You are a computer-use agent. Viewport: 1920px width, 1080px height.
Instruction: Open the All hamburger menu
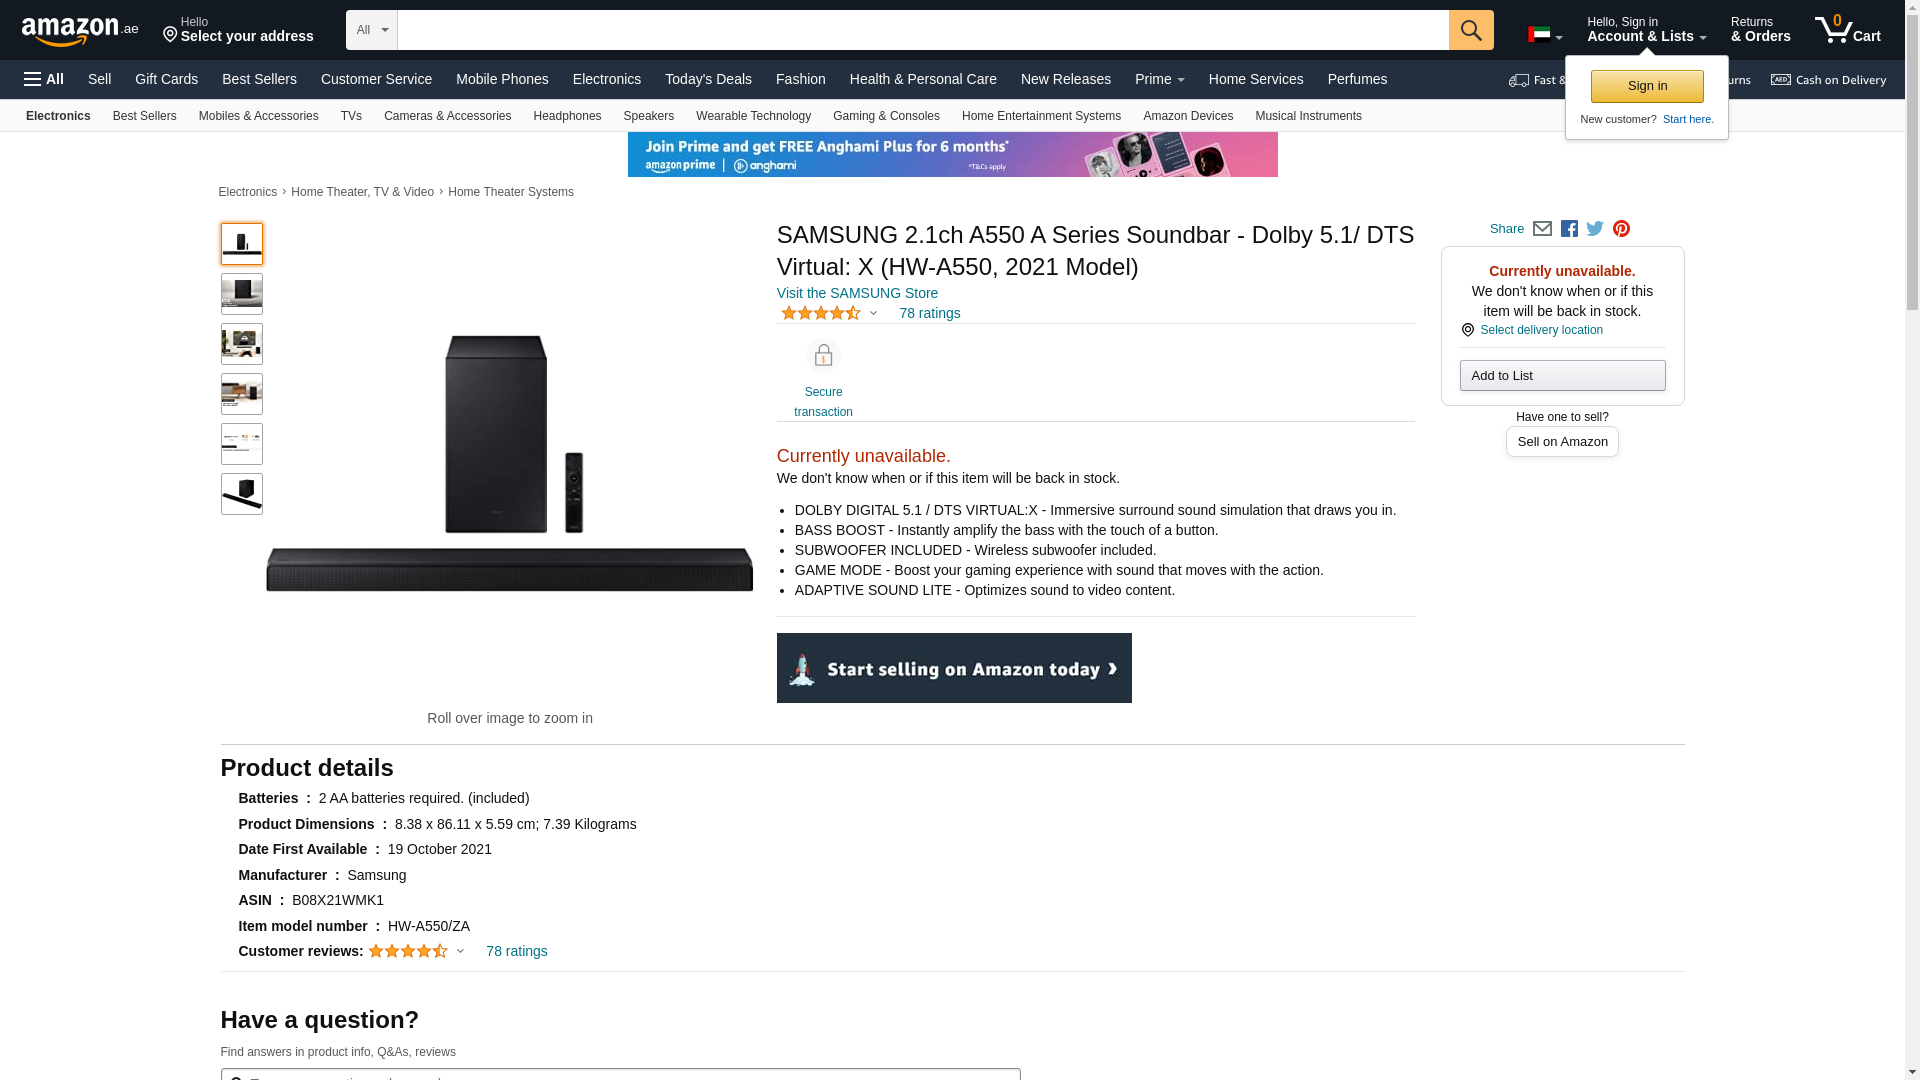[44, 79]
